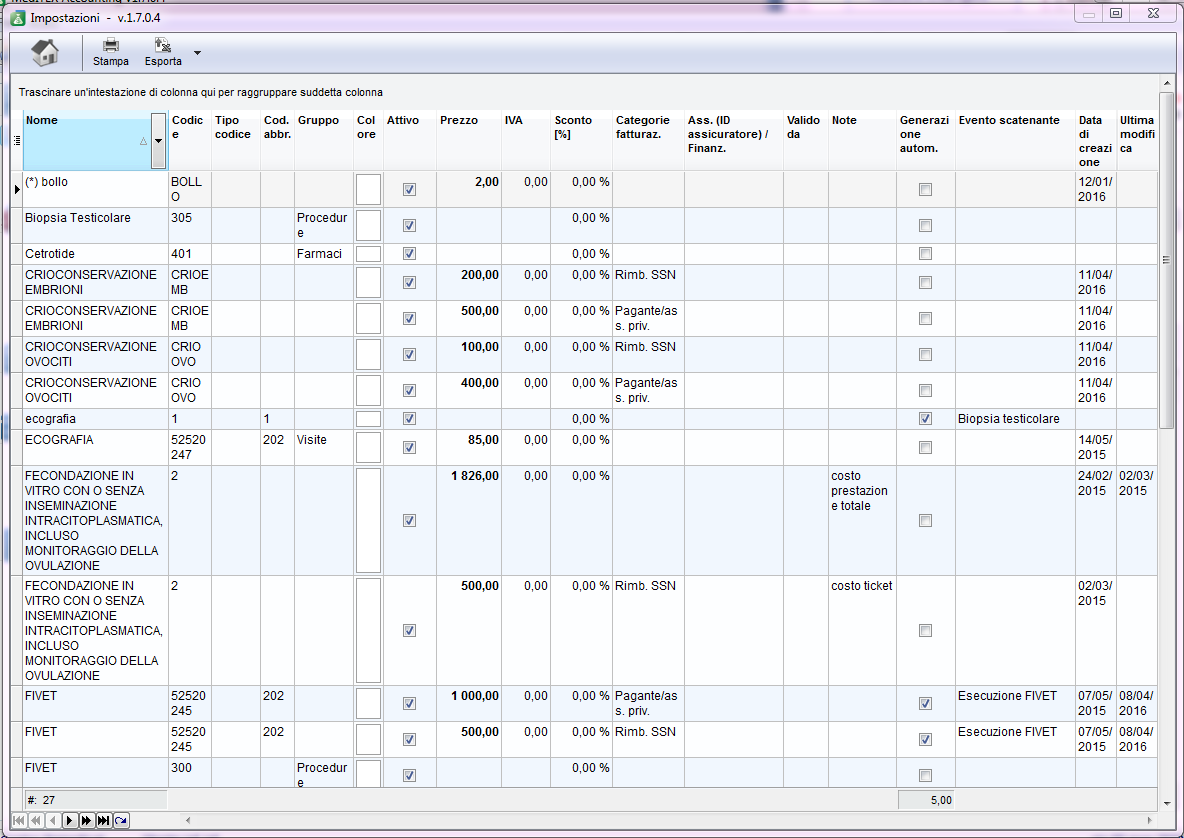Toggle Generazione autom. checkbox for FIVET 1 000,00 row
The width and height of the screenshot is (1184, 838).
pyautogui.click(x=925, y=704)
